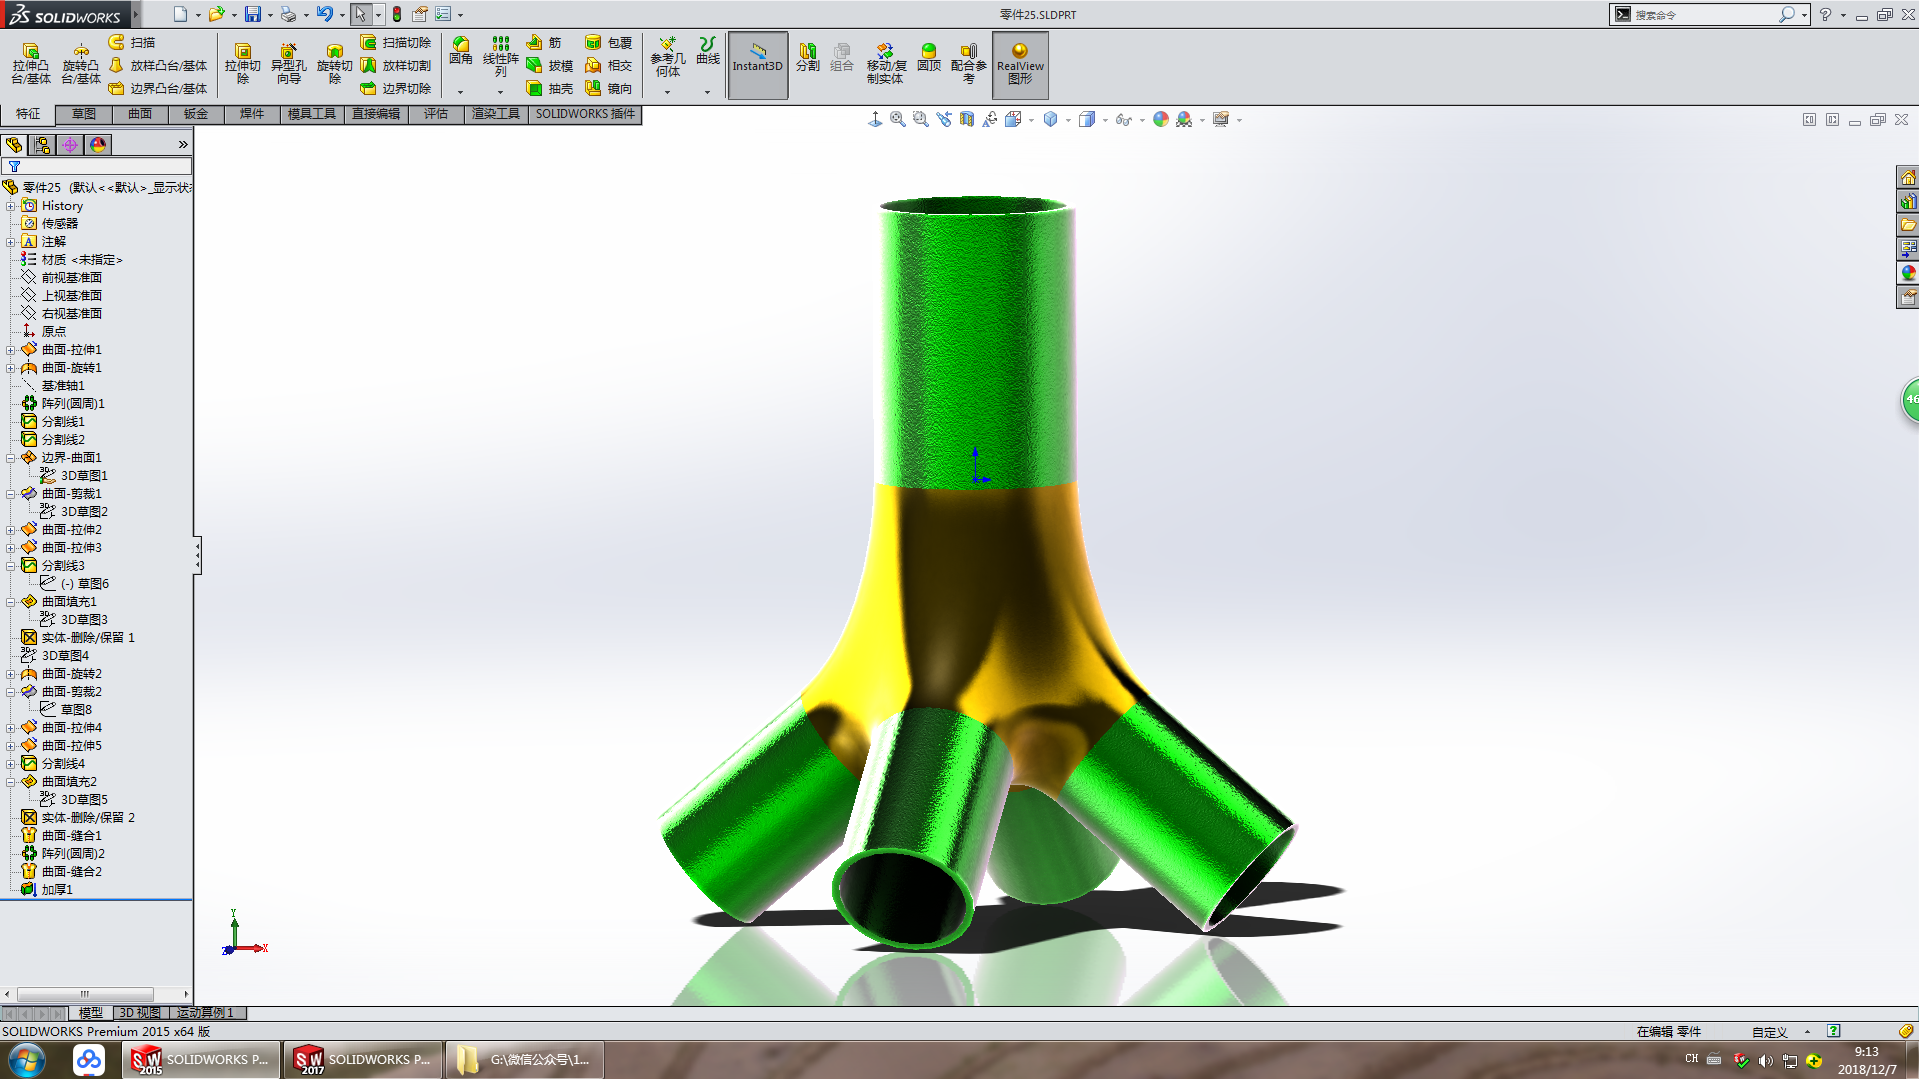Click the 曲线 curves tool
Viewport: 1919px width, 1079px height.
click(708, 52)
